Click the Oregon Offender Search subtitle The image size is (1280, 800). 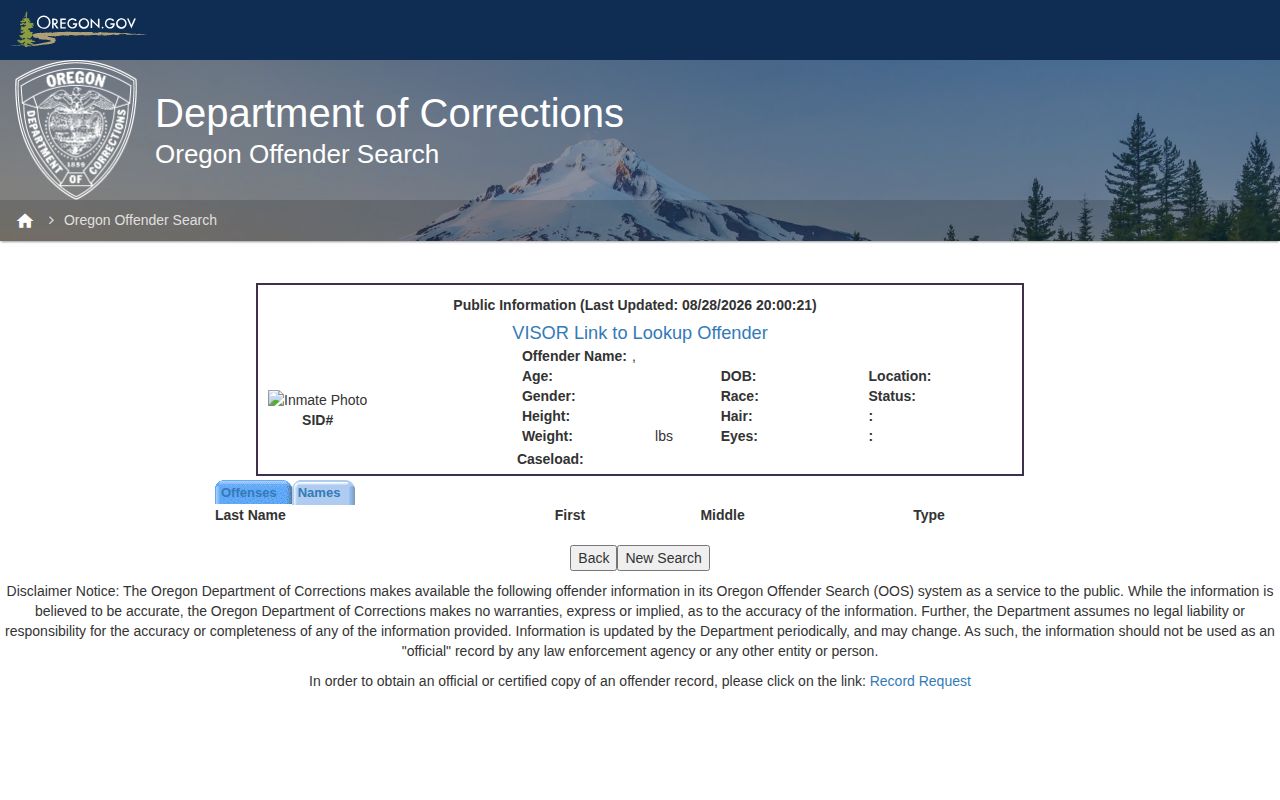click(x=297, y=154)
